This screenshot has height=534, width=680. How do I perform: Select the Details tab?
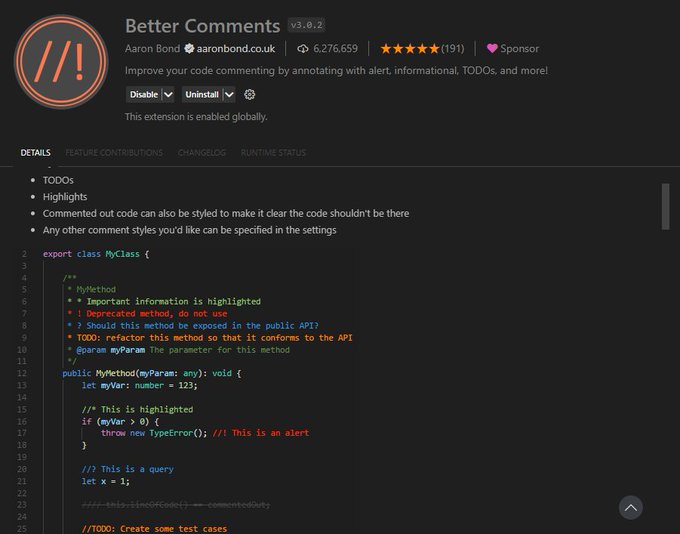36,153
